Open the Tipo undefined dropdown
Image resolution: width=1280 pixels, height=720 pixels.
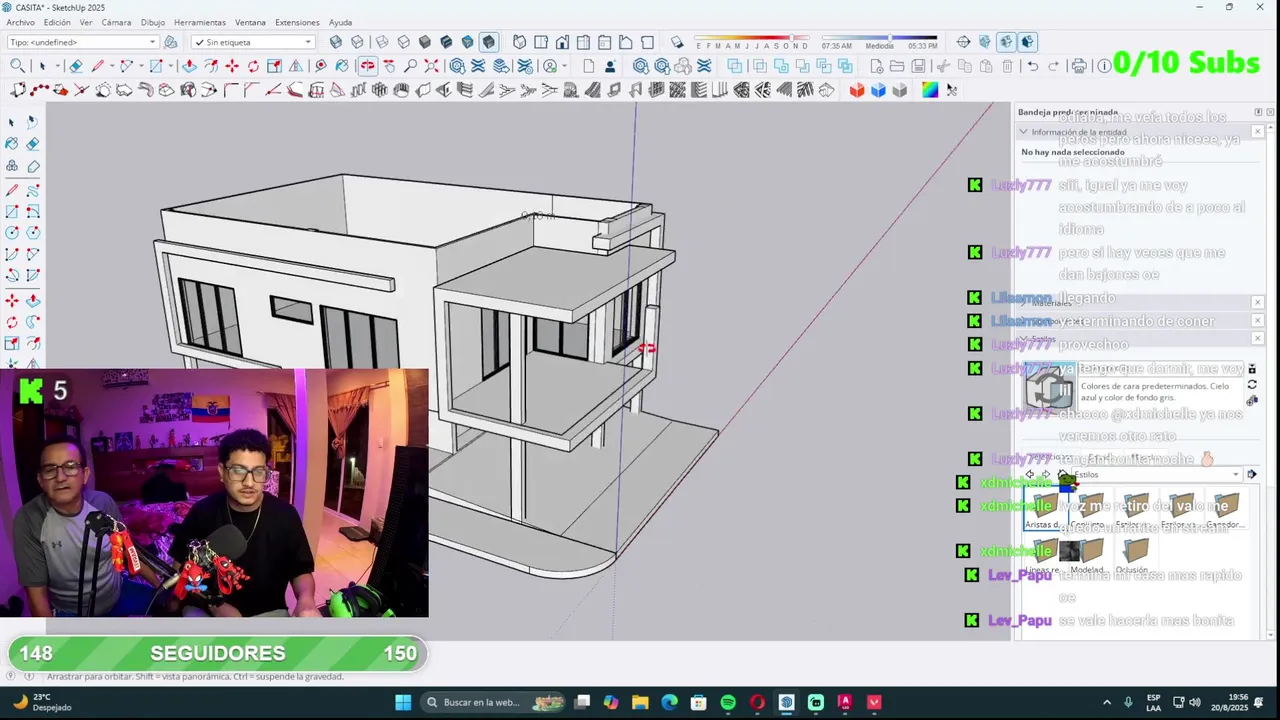[82, 42]
